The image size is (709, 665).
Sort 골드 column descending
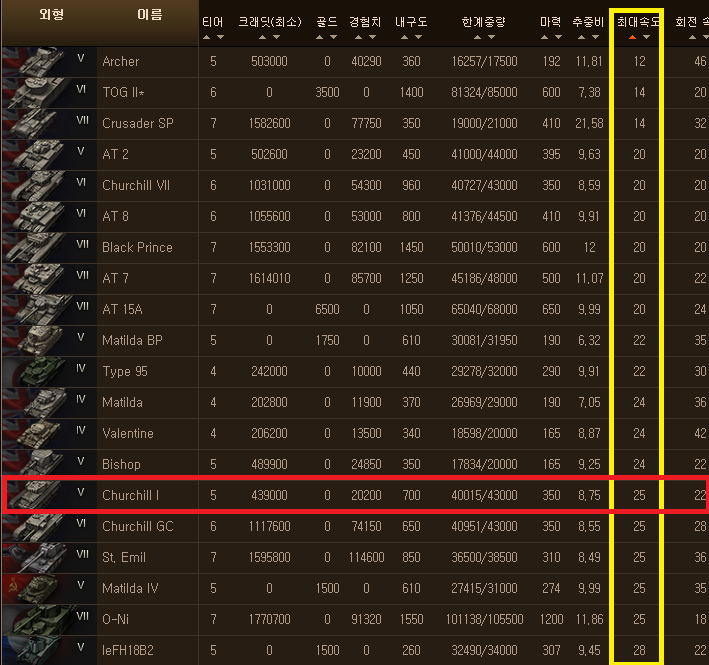coord(333,37)
